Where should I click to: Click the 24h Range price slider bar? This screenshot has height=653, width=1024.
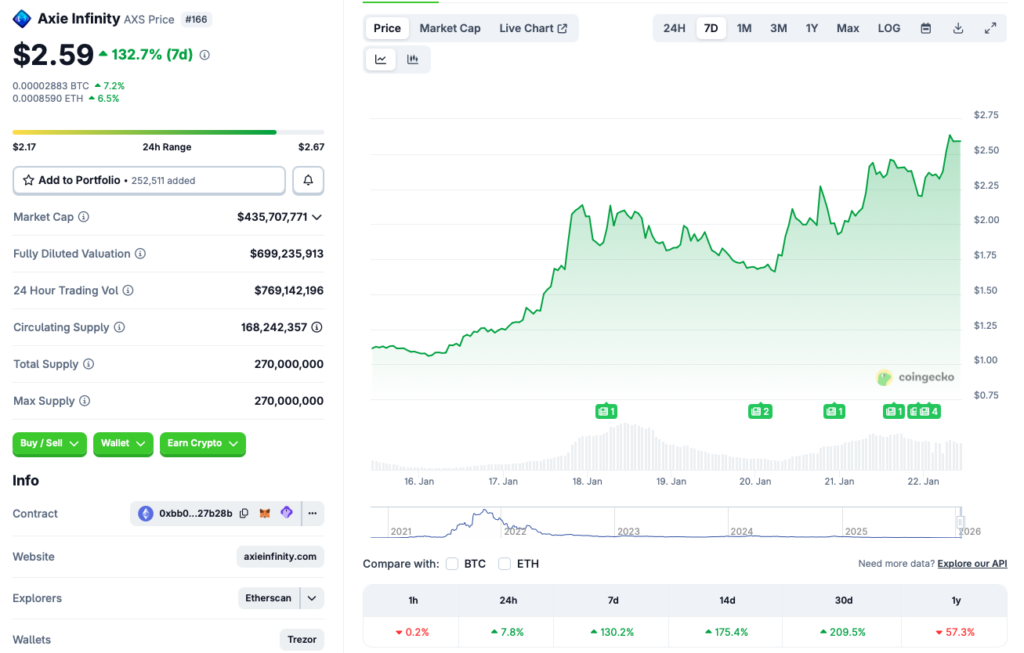coord(167,131)
